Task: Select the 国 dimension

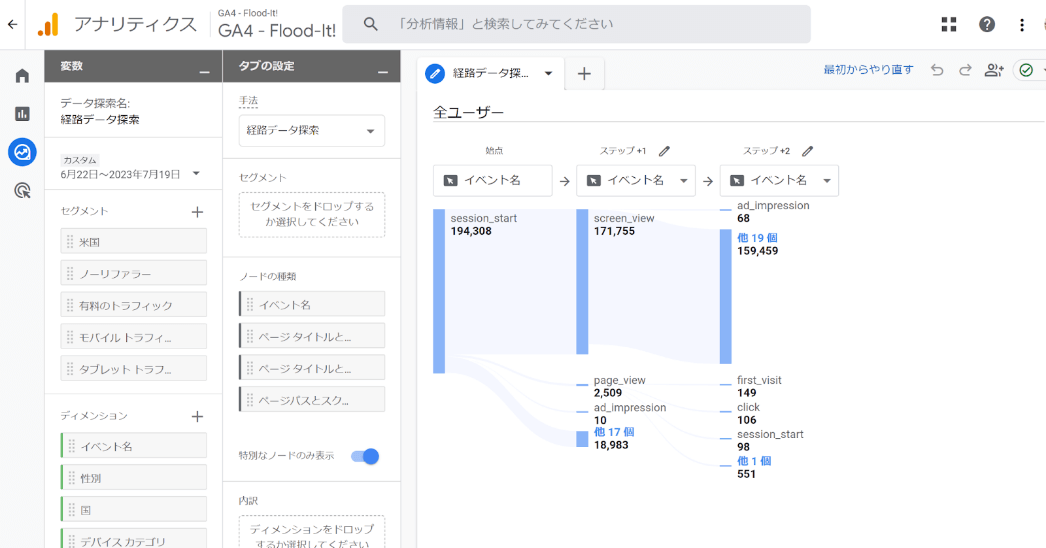Action: (133, 510)
